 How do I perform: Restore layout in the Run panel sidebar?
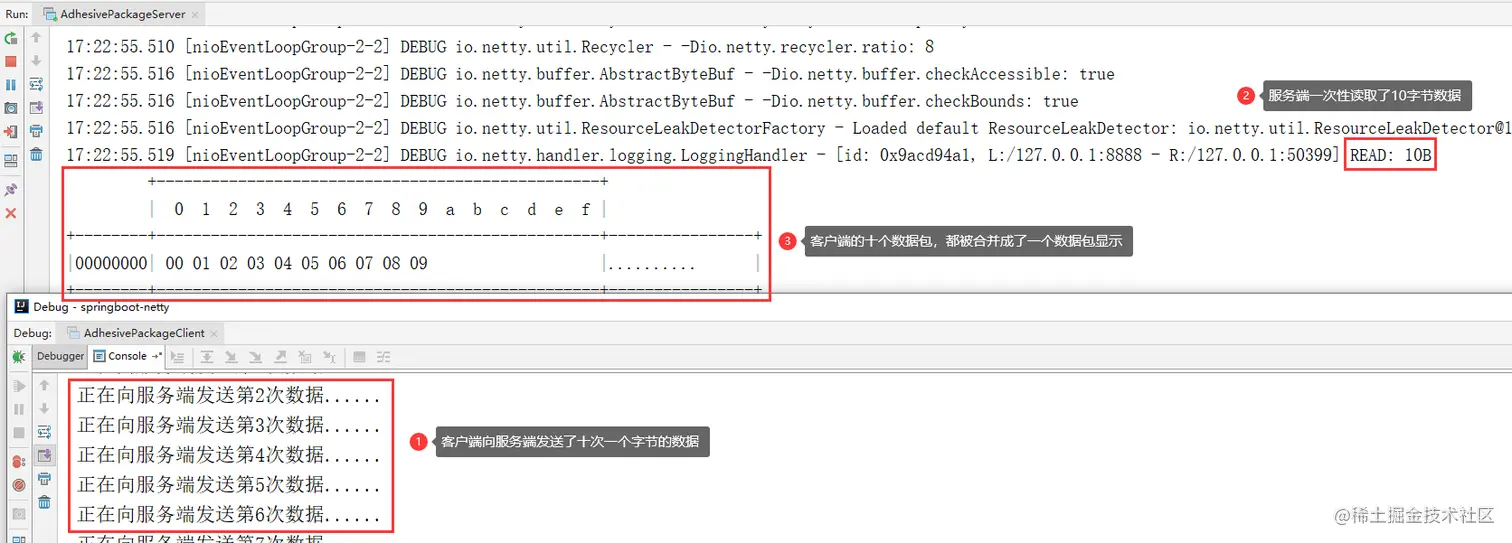pos(11,160)
